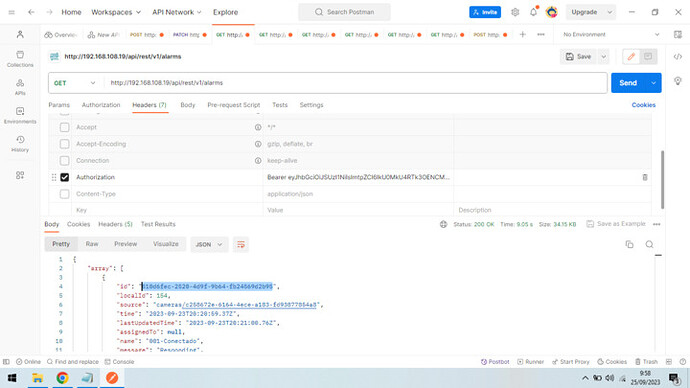Image resolution: width=690 pixels, height=388 pixels.
Task: Open the notifications bell
Action: (533, 12)
